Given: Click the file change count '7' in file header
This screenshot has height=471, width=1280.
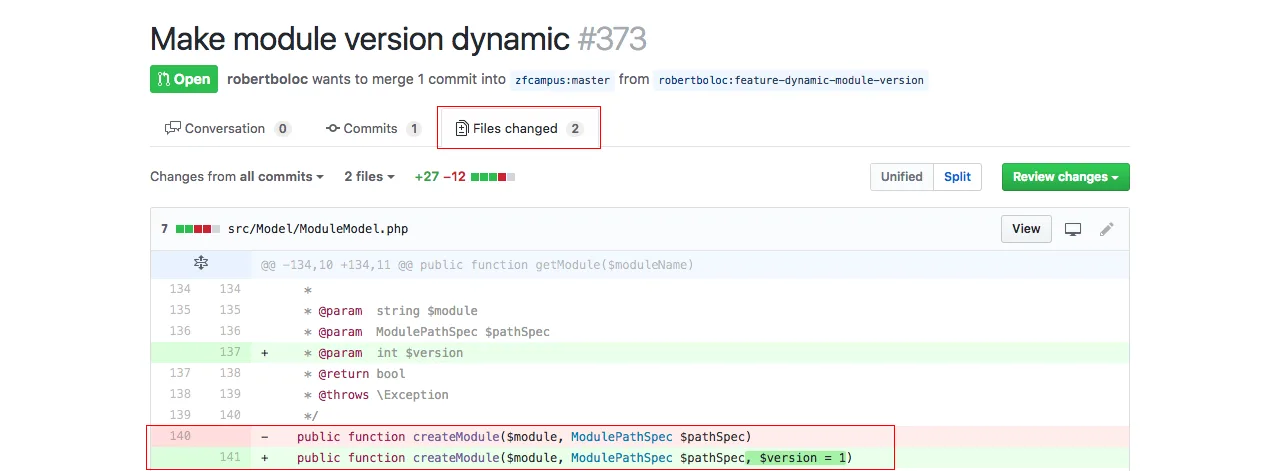Looking at the screenshot, I should [x=164, y=229].
